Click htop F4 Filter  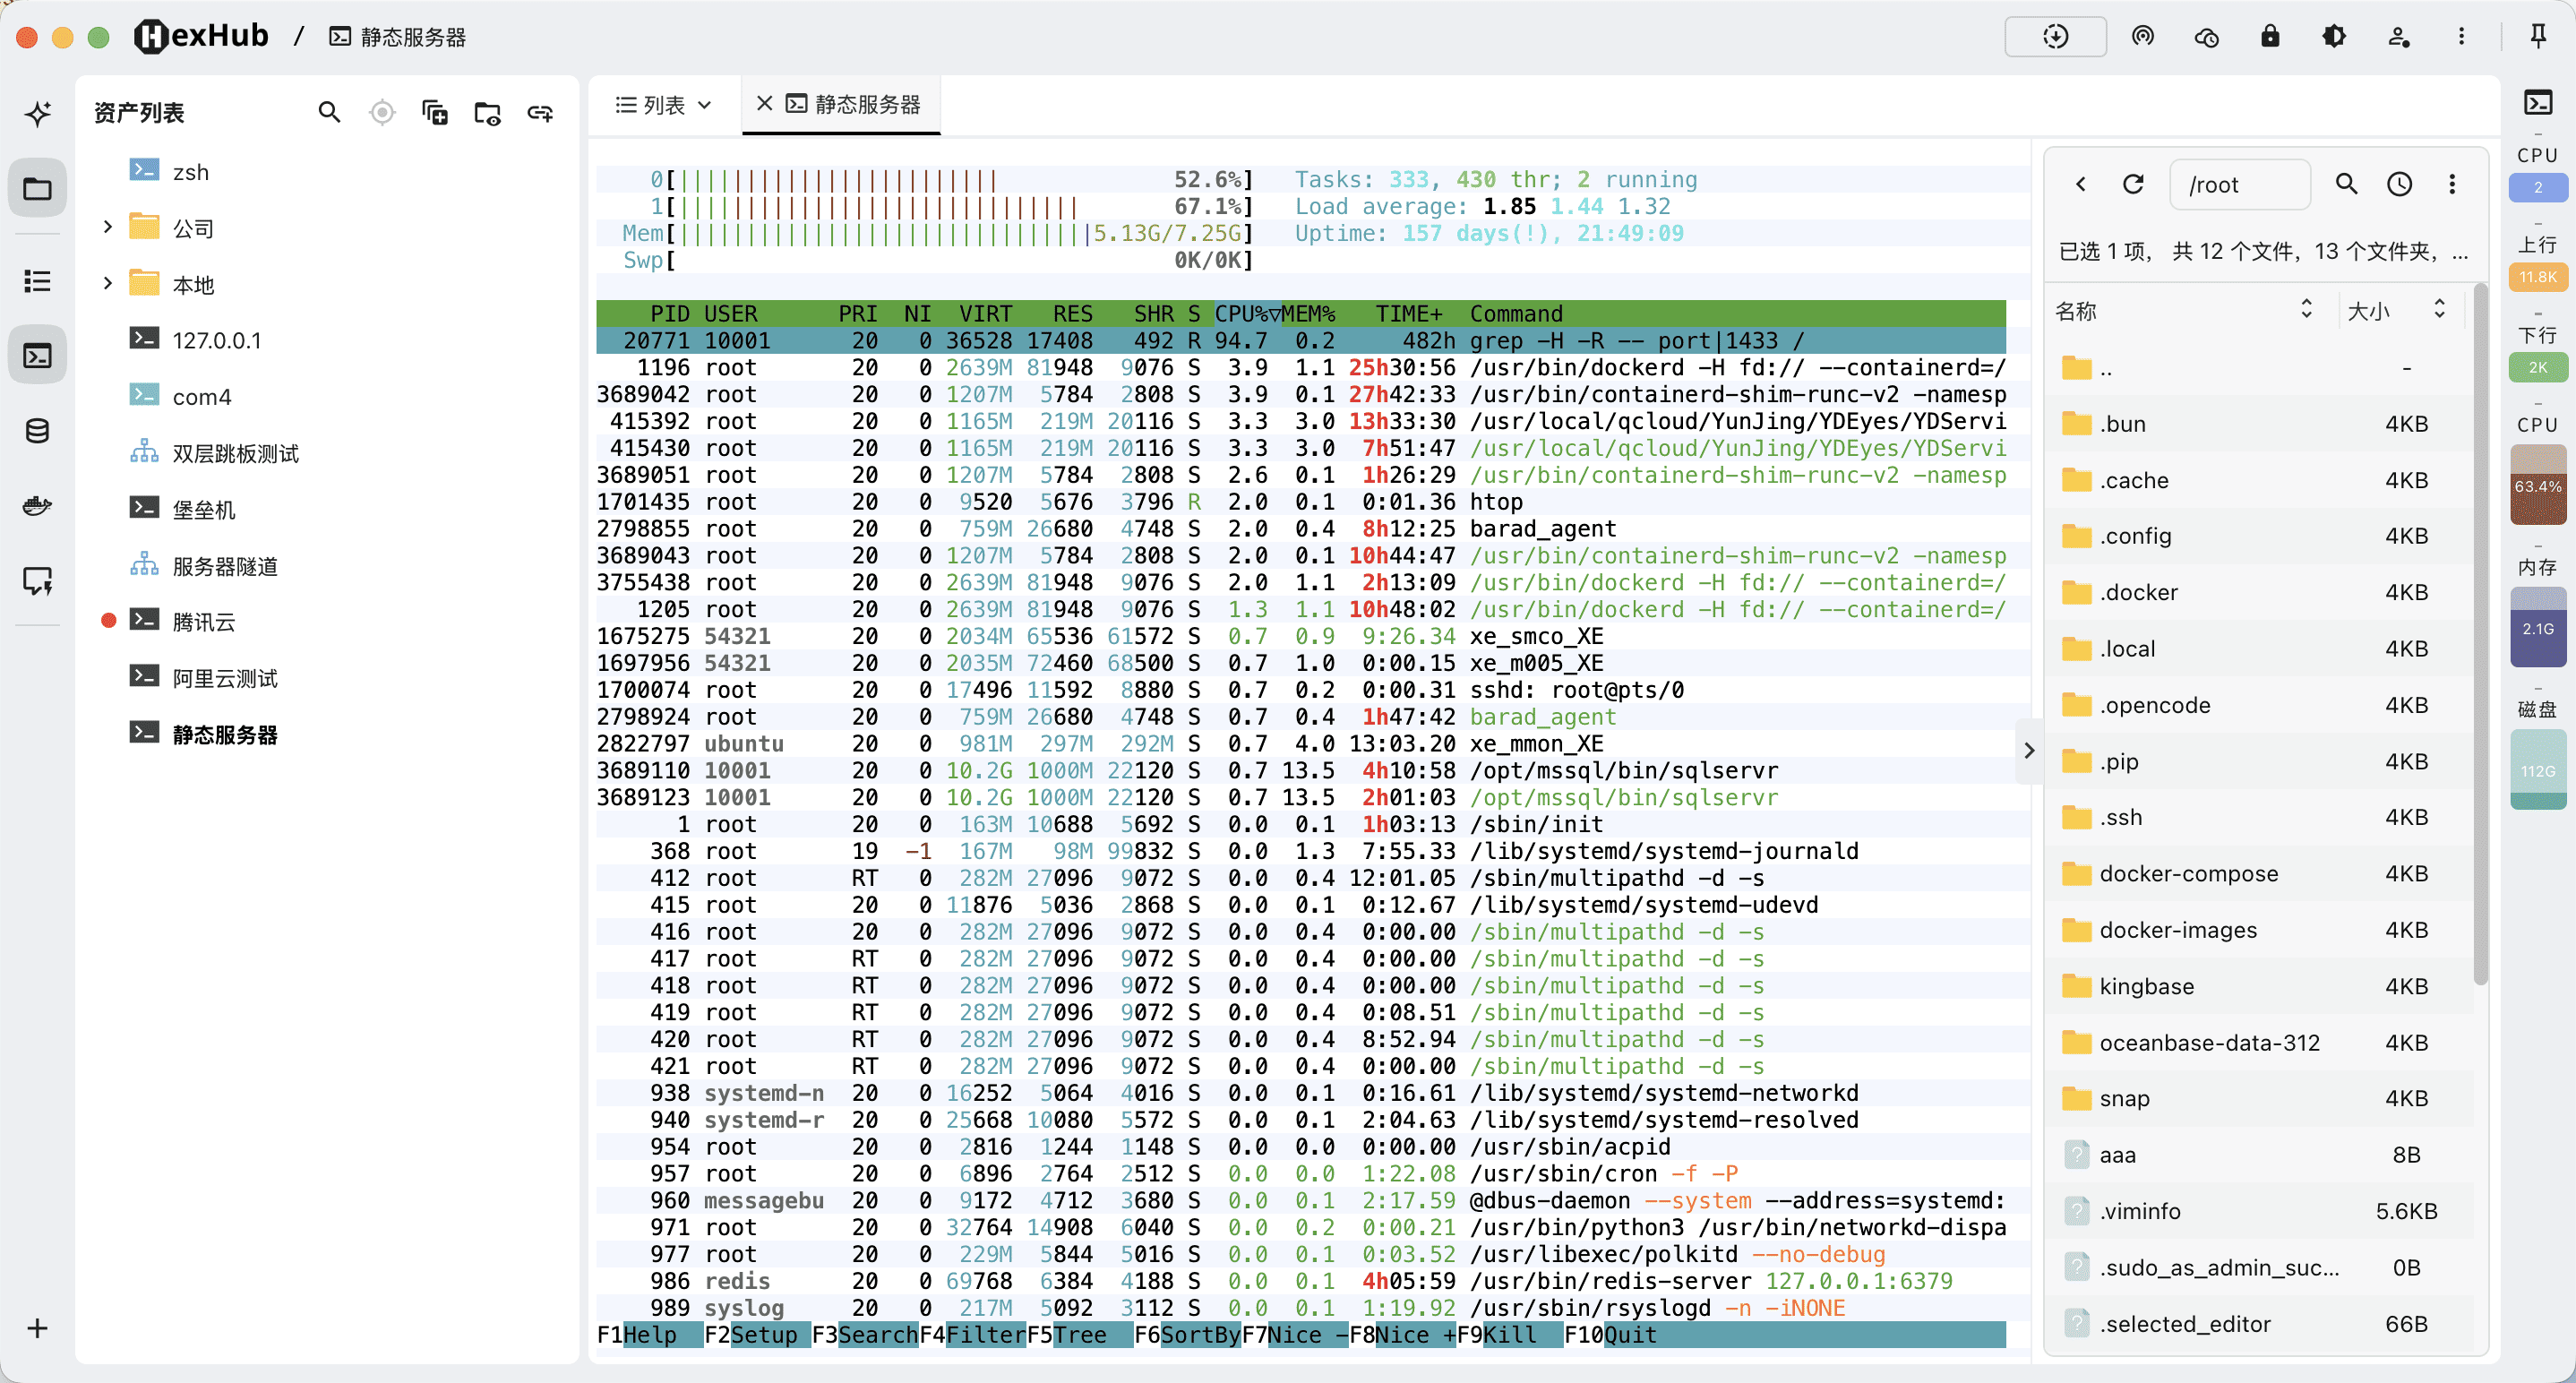click(x=973, y=1335)
